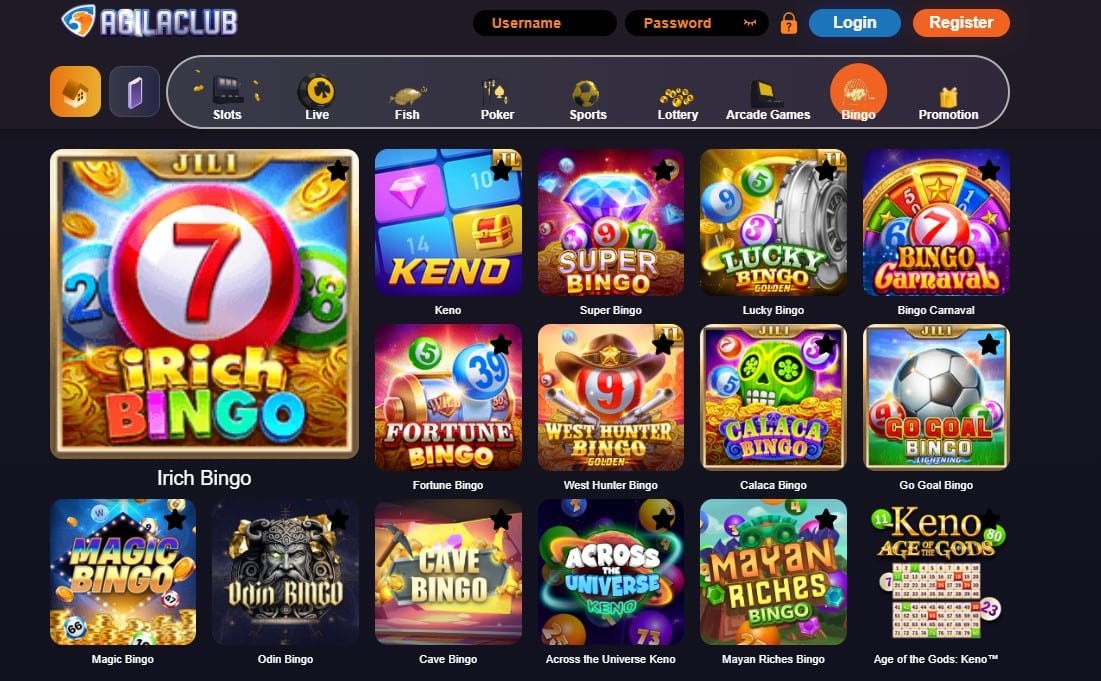1101x681 pixels.
Task: Click the padlock icon beside Password
Action: [789, 23]
